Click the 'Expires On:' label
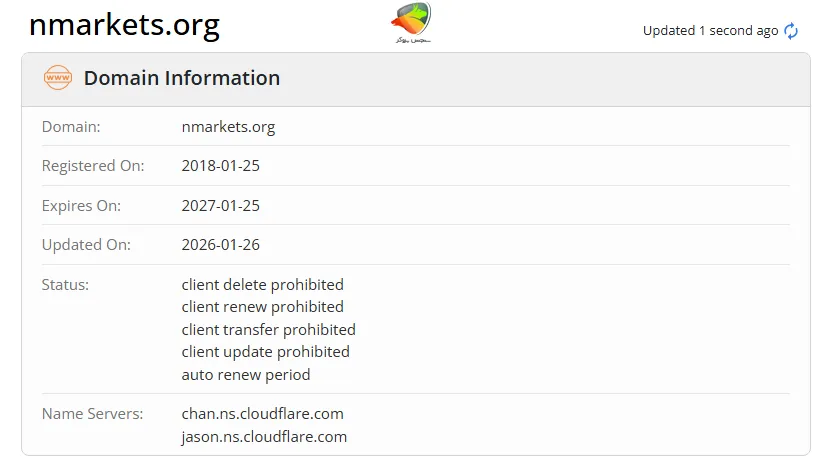This screenshot has height=465, width=821. coord(81,206)
